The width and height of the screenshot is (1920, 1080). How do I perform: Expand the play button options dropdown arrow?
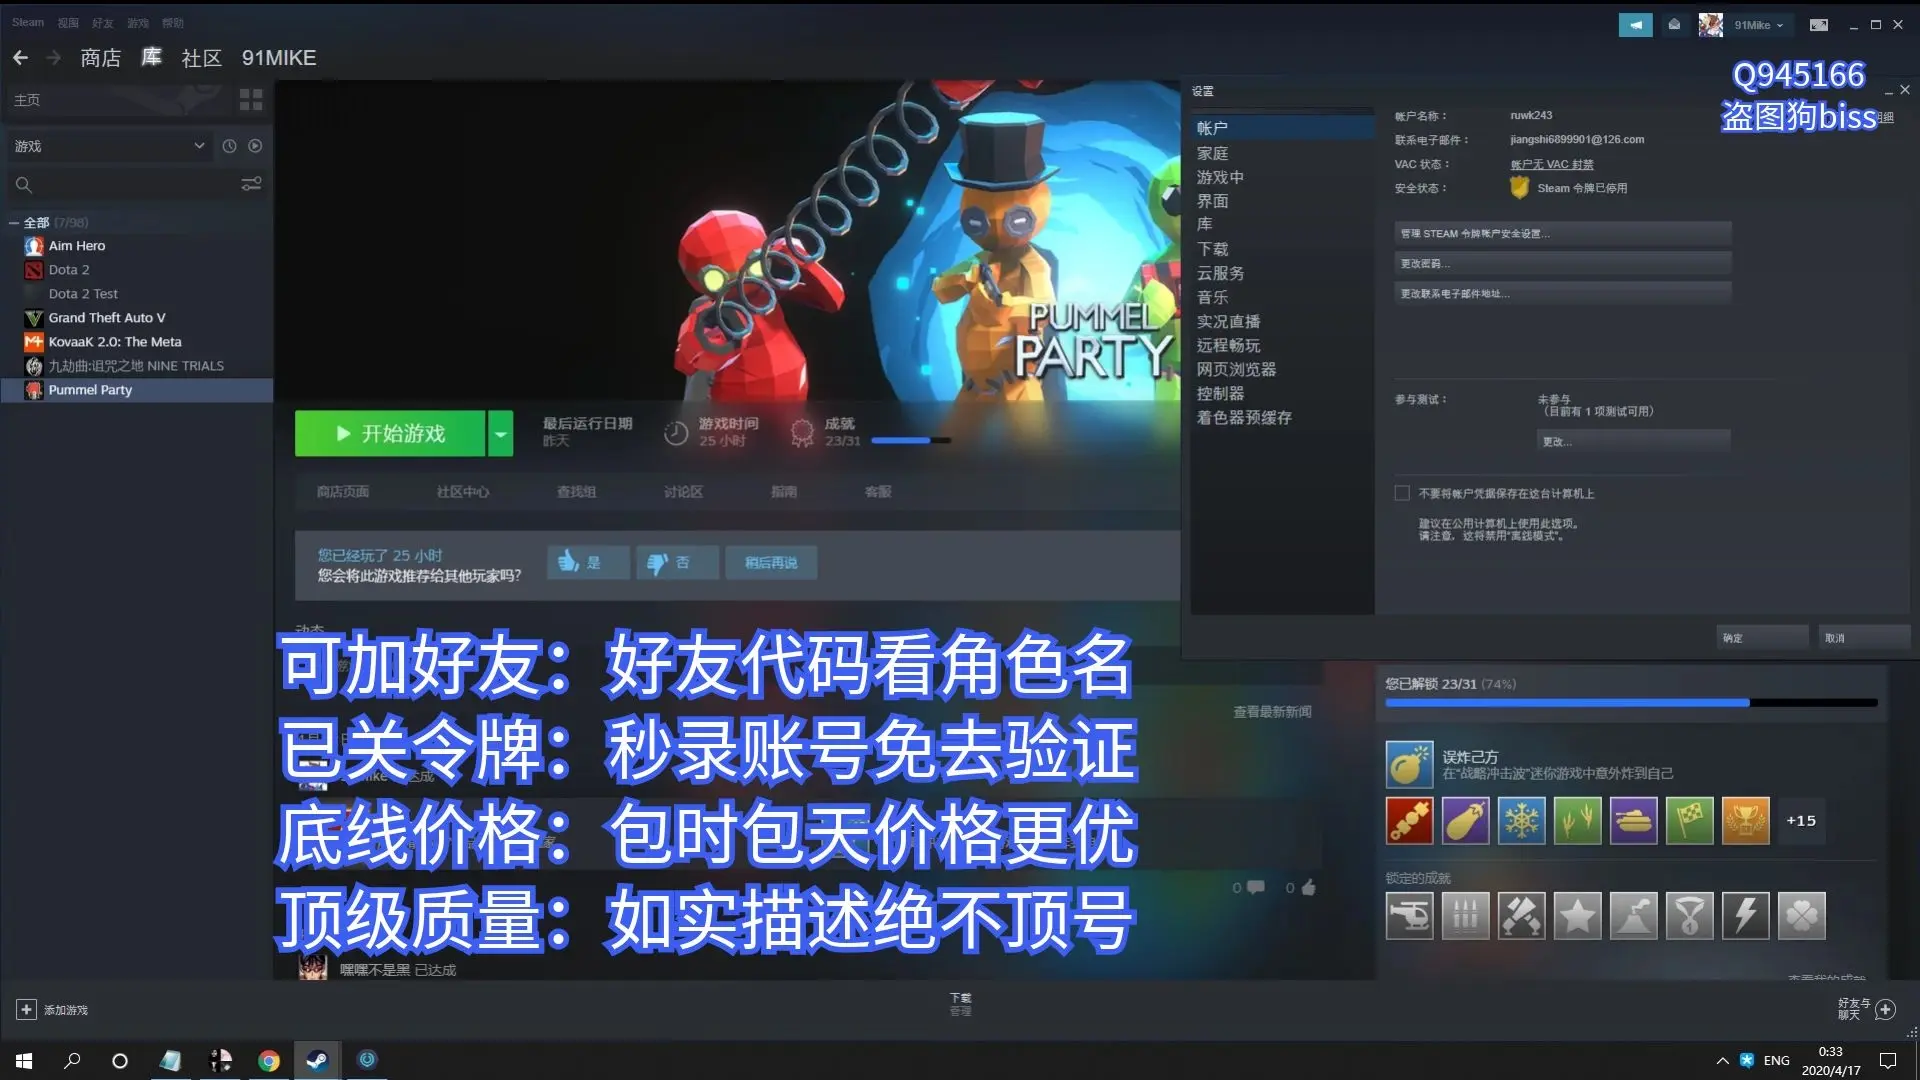501,434
